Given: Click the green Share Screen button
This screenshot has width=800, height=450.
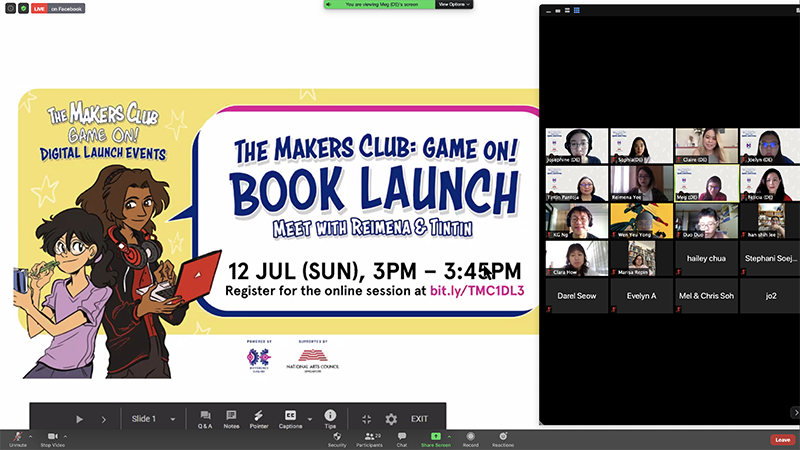Looking at the screenshot, I should point(436,439).
